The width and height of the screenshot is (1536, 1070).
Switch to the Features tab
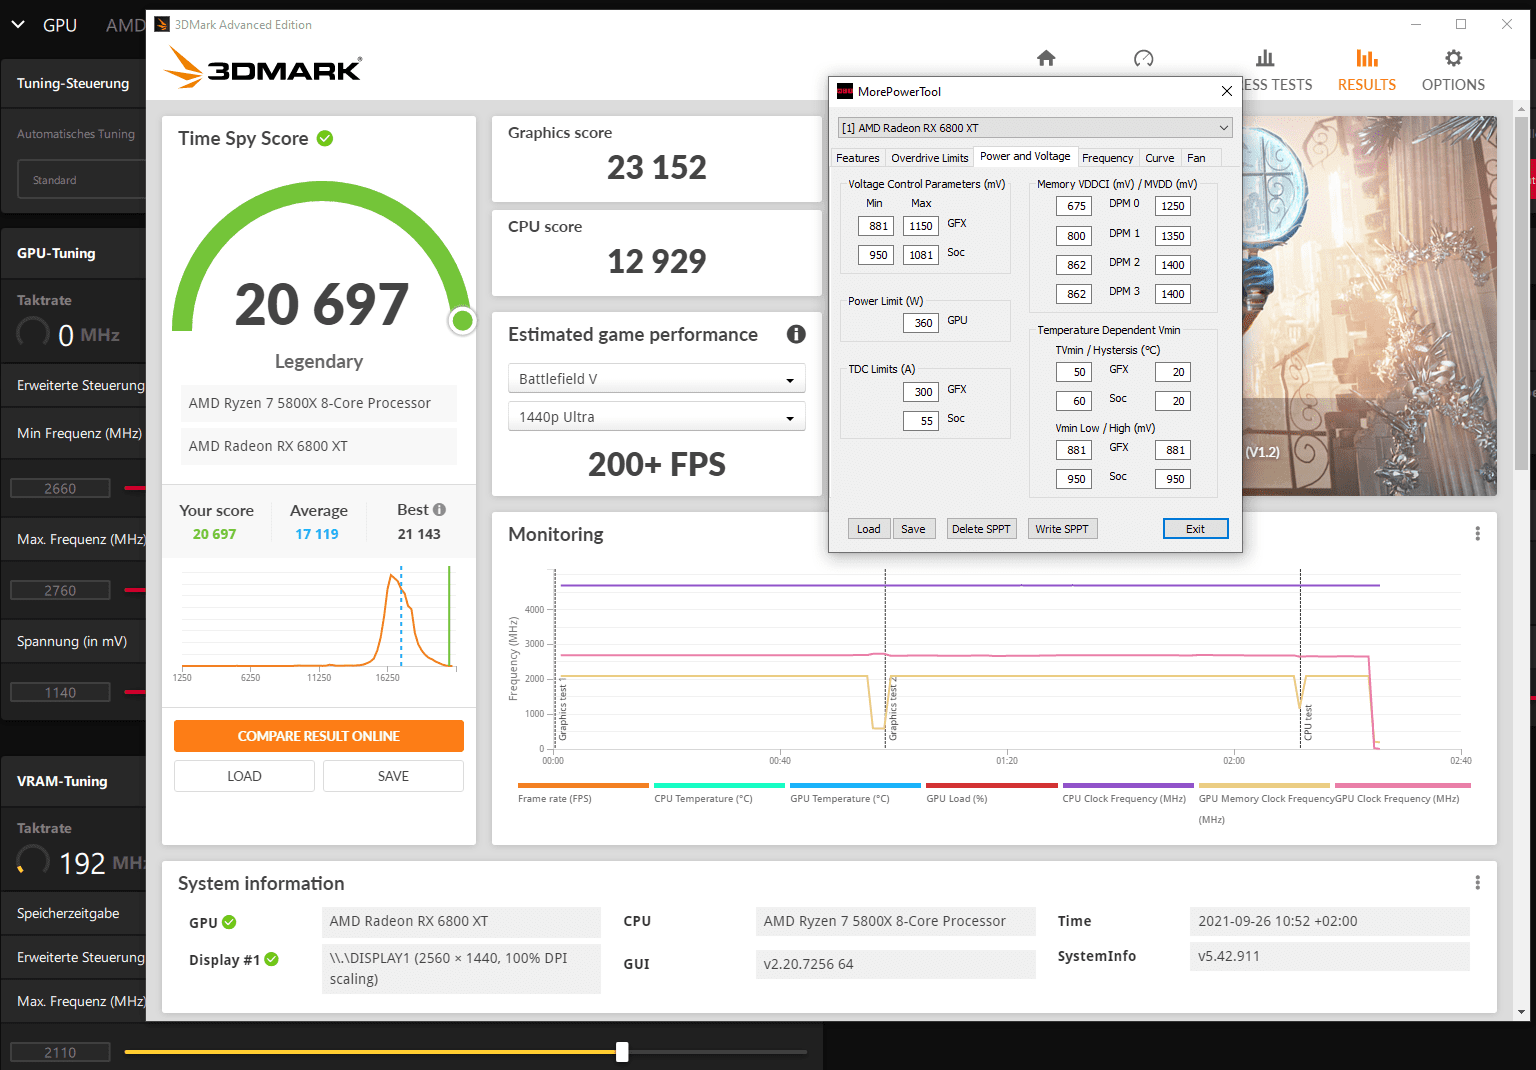pyautogui.click(x=858, y=158)
